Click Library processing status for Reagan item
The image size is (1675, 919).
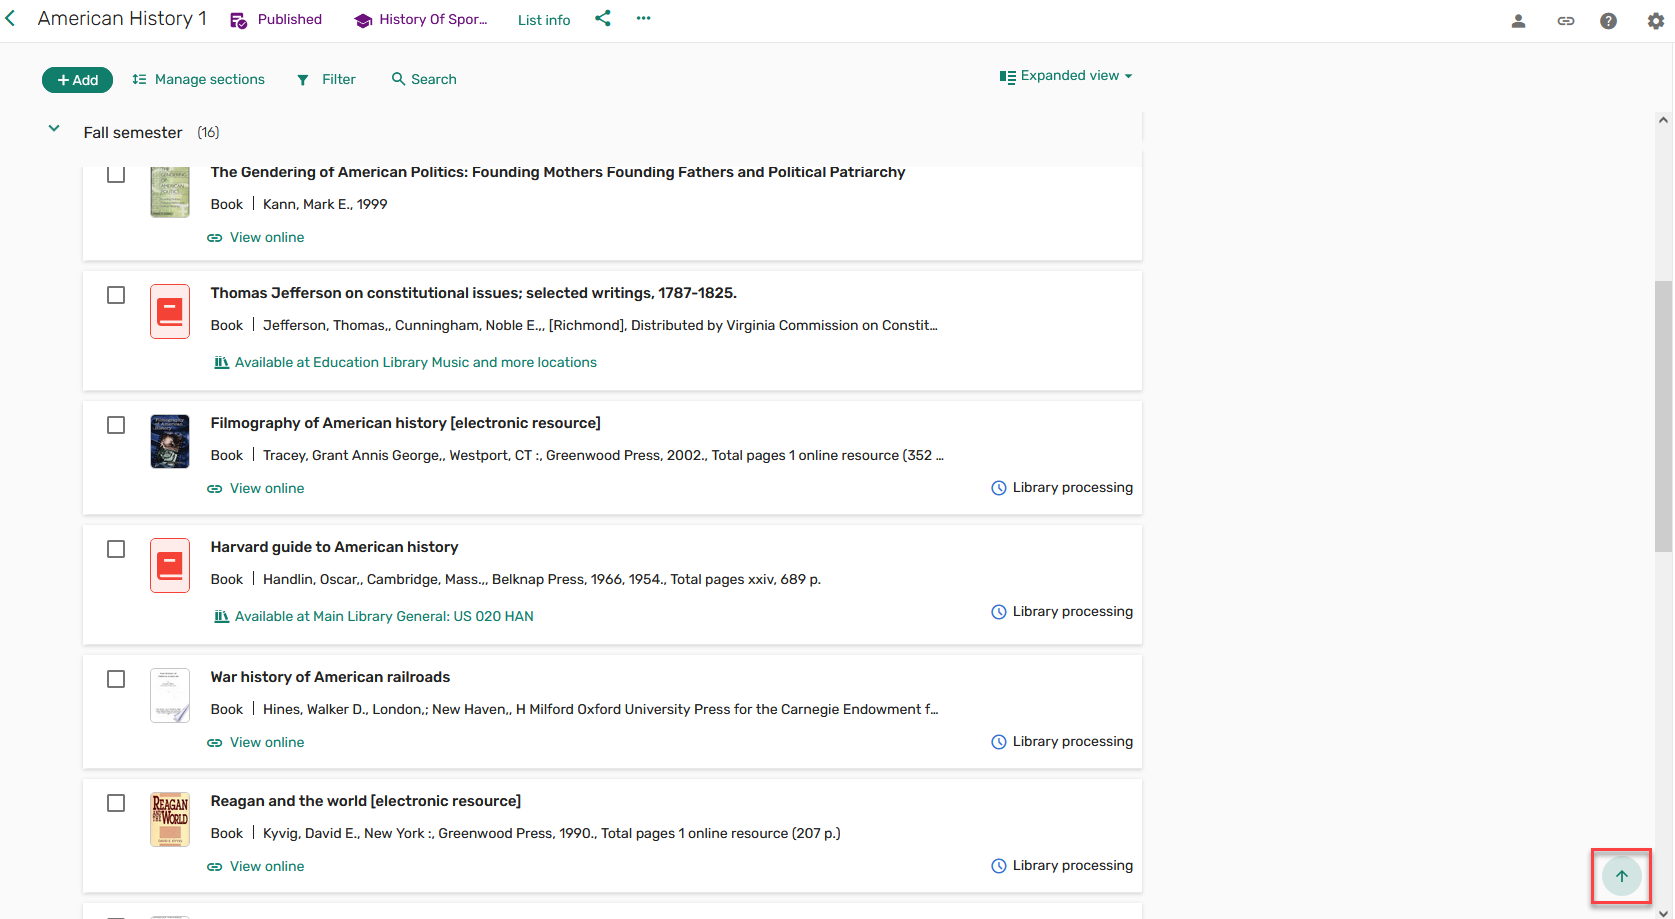pyautogui.click(x=1062, y=866)
